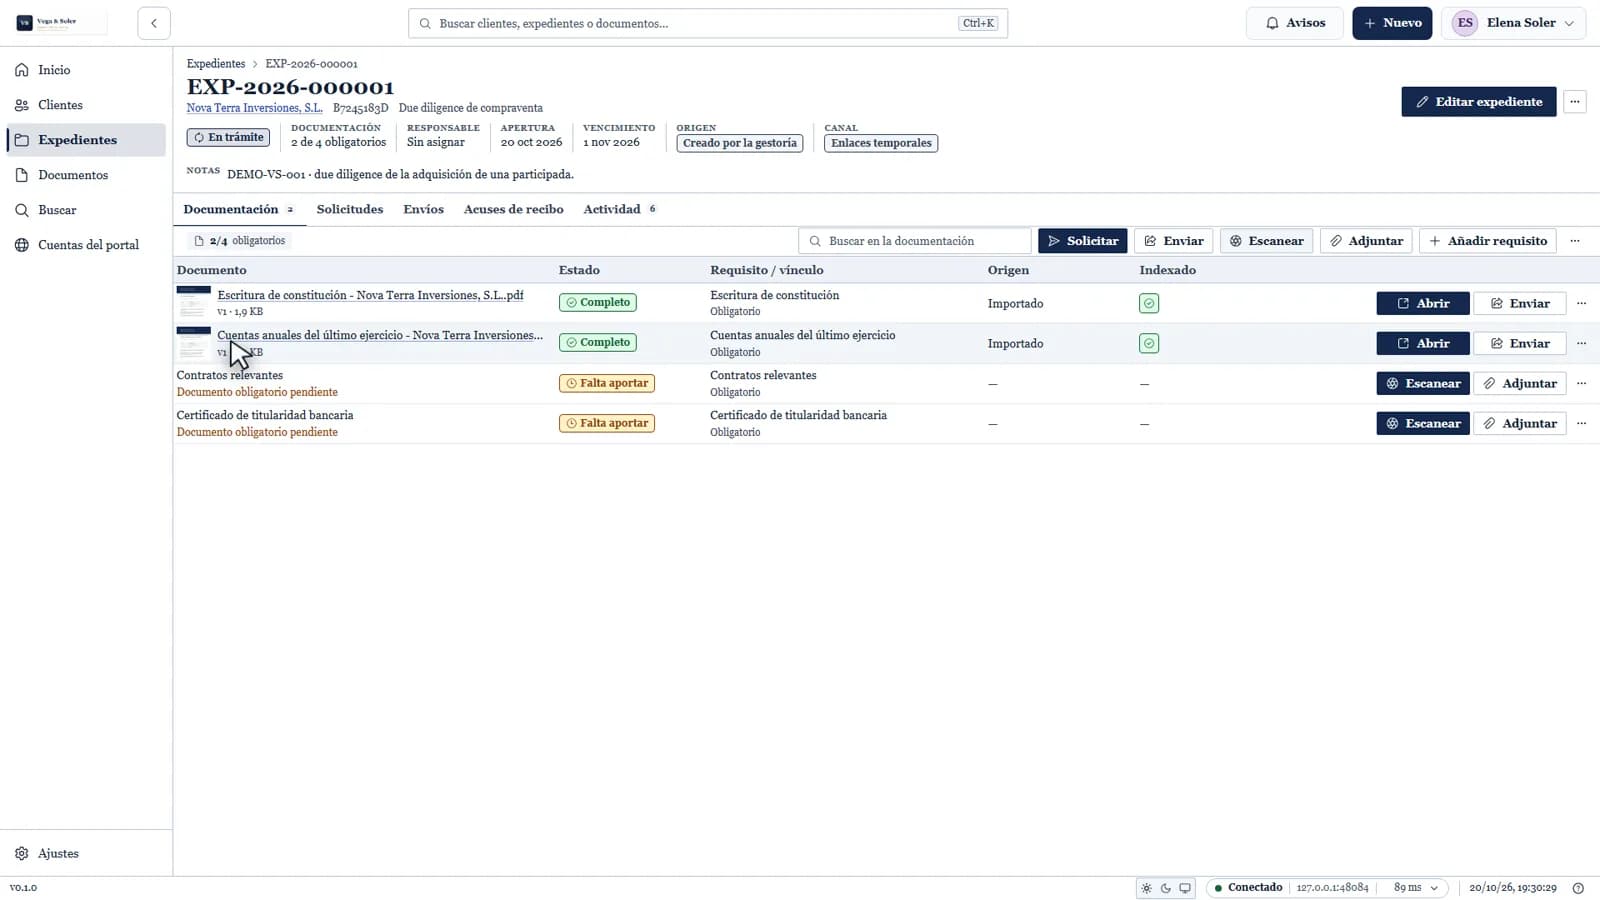Click Abrir for Cuentas anuales row

point(1423,343)
